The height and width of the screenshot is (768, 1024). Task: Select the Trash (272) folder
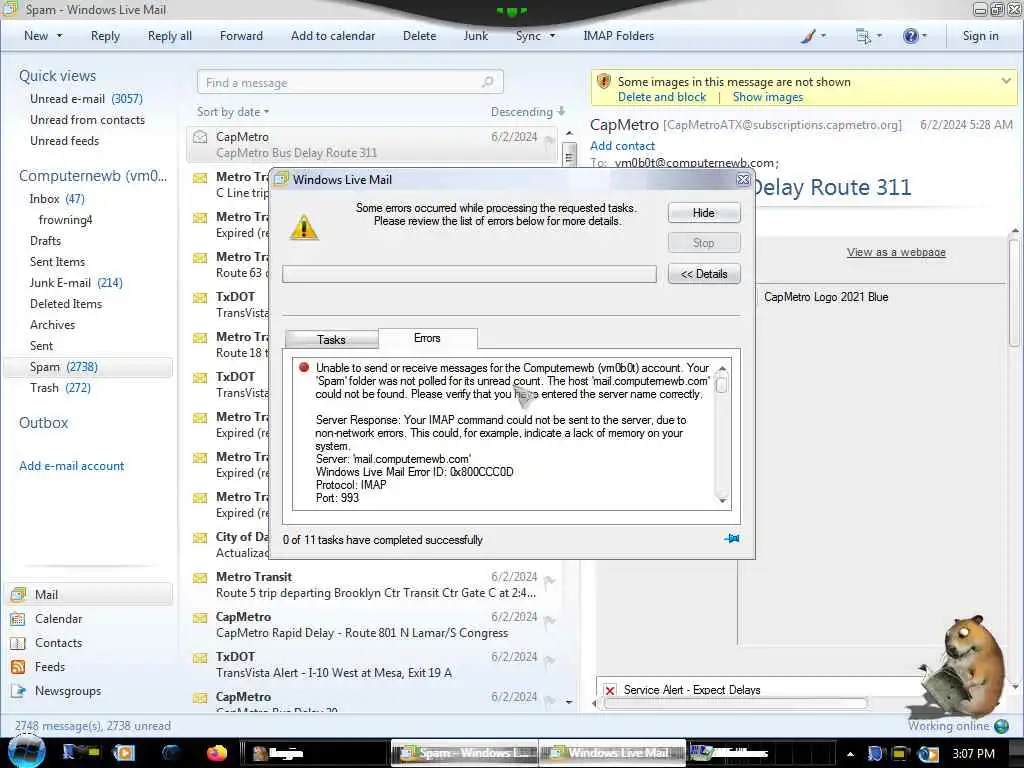click(60, 388)
